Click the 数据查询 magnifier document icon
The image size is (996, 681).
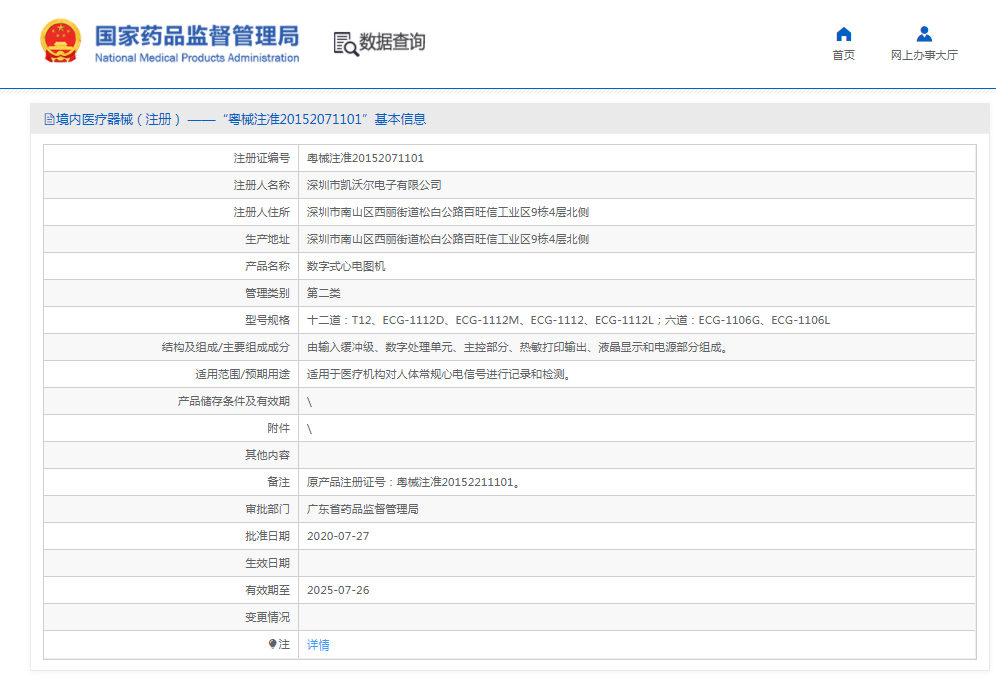(x=345, y=43)
